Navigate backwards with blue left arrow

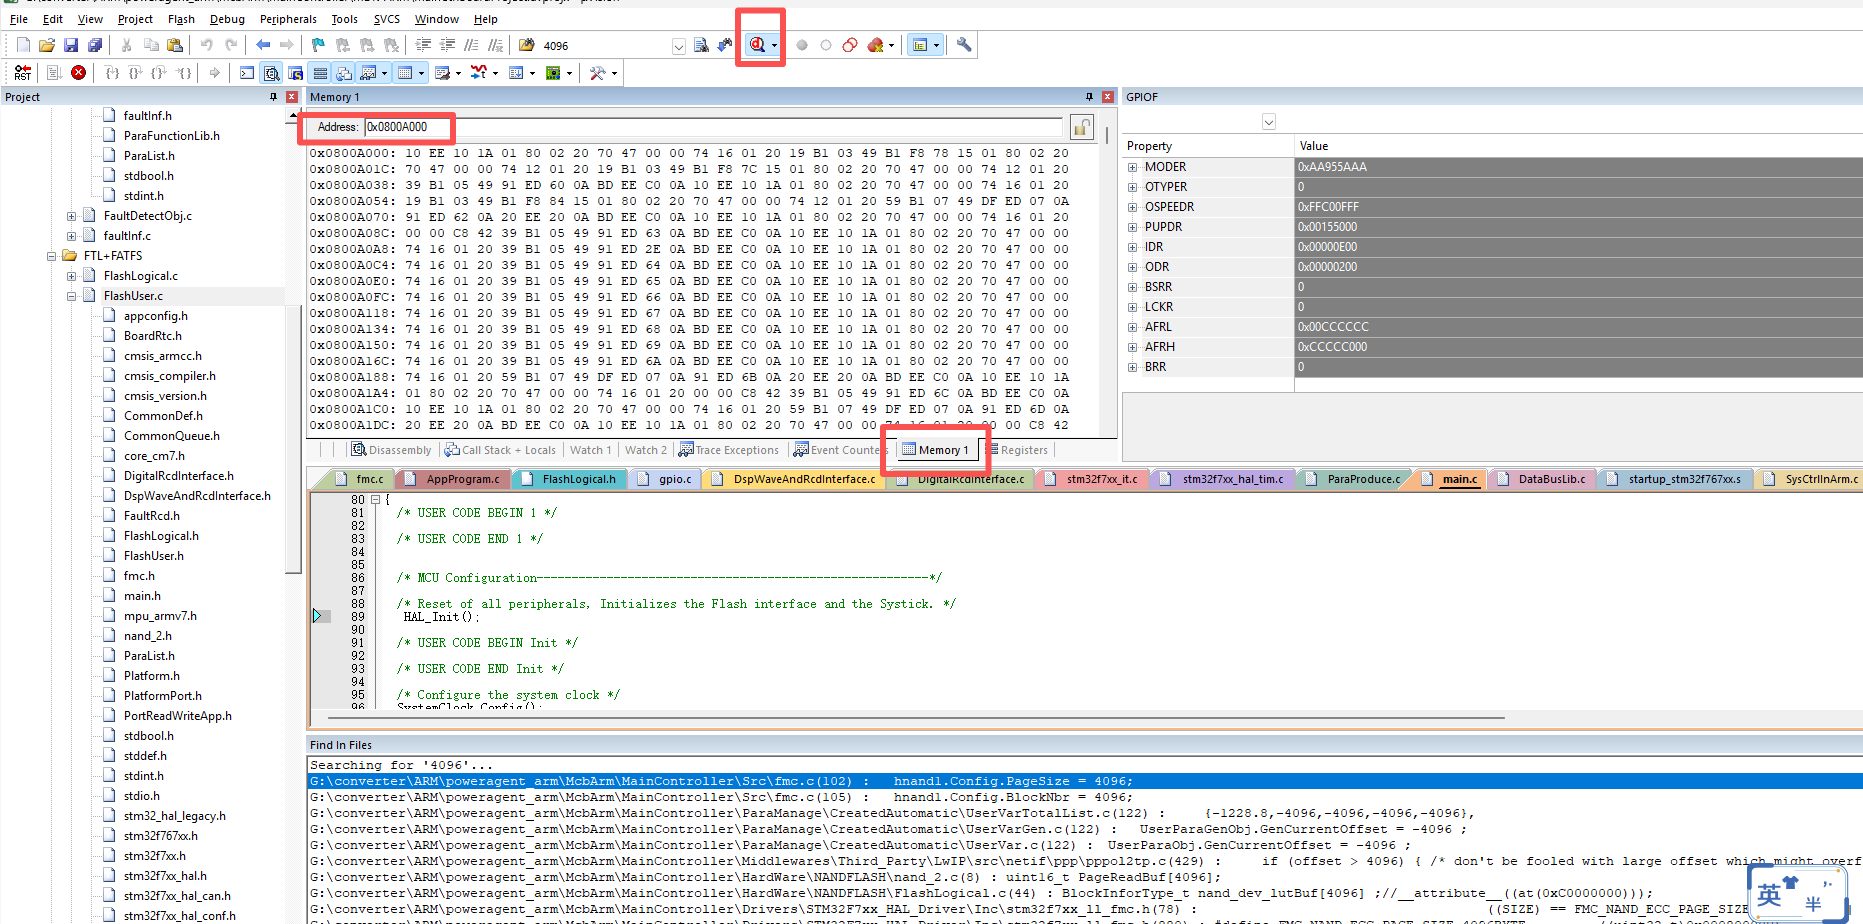tap(263, 45)
